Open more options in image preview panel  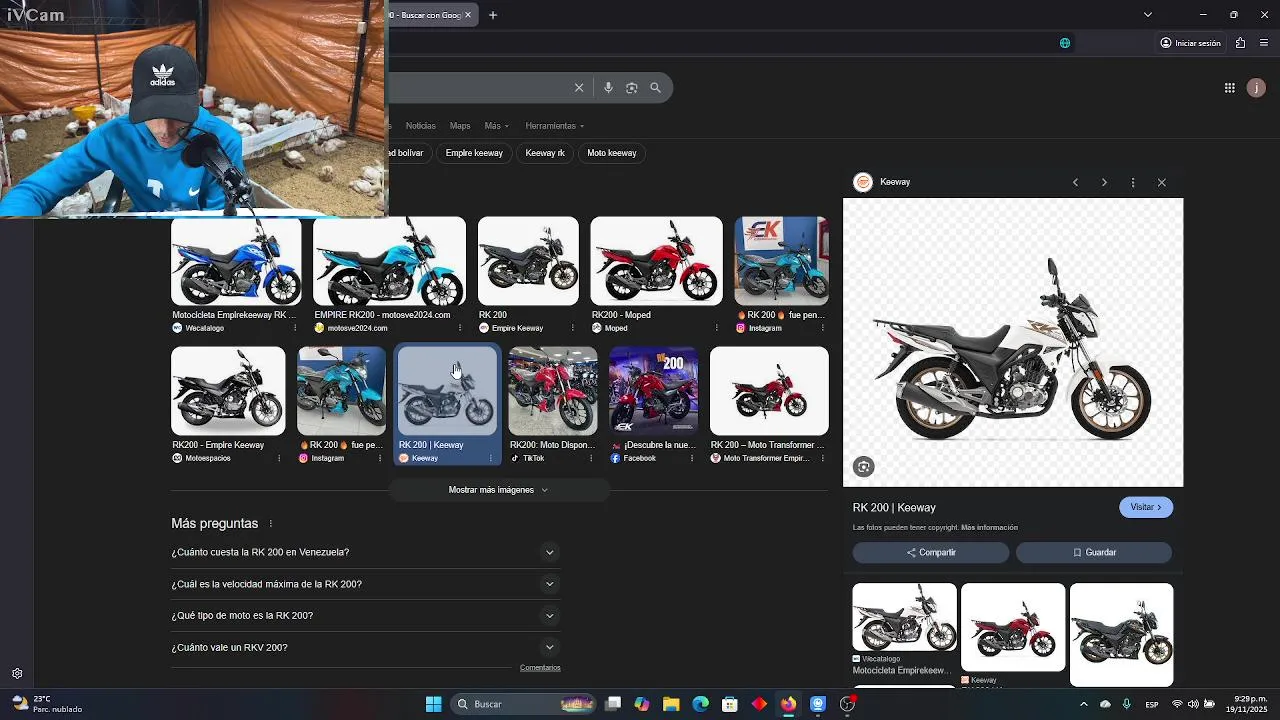[x=1133, y=182]
